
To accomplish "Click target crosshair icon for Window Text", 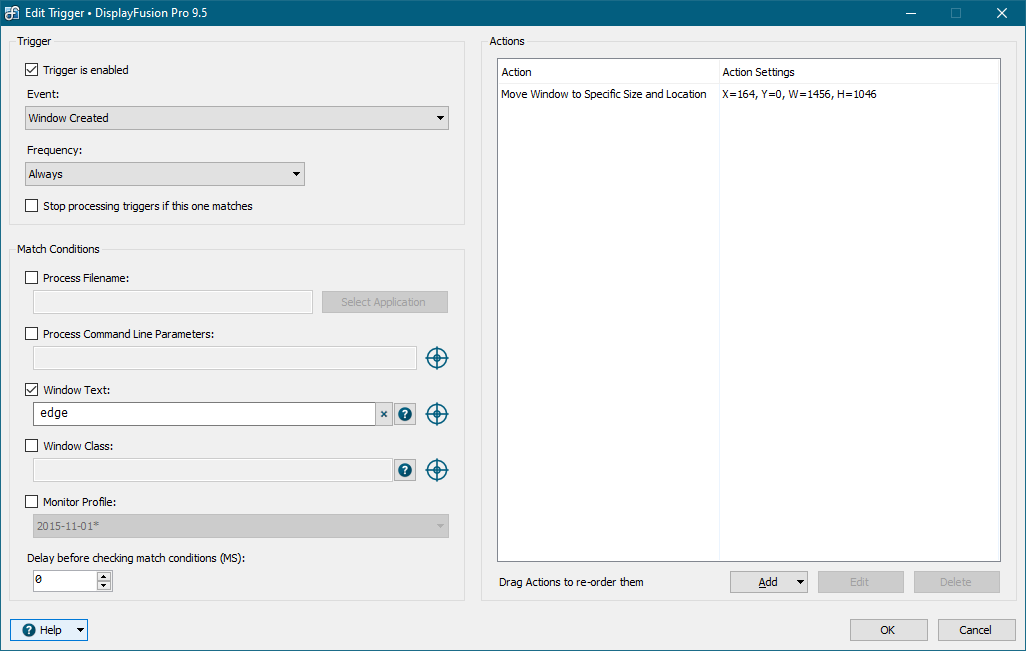I will pos(437,414).
